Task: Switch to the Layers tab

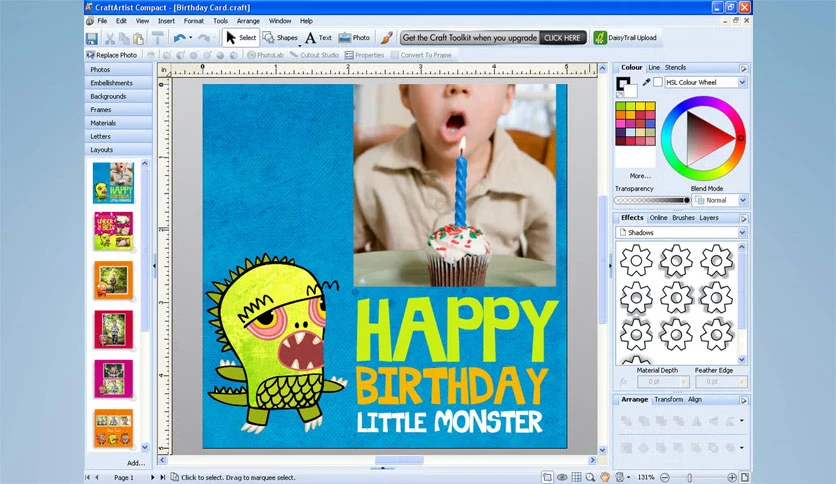Action: coord(709,218)
